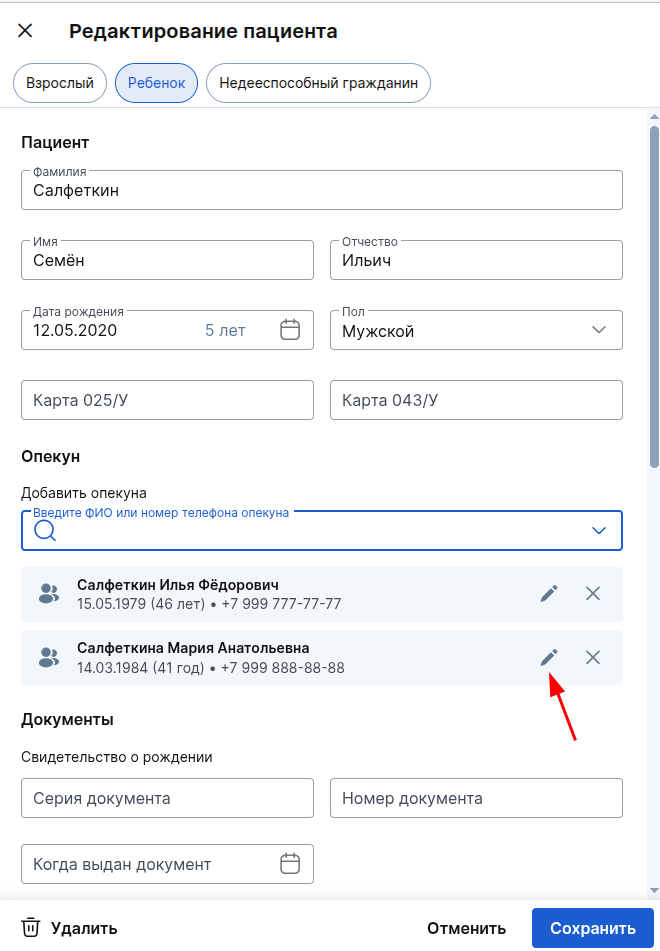Click the Отчество field containing Ильич
Viewport: 660px width, 951px height.
(x=476, y=260)
